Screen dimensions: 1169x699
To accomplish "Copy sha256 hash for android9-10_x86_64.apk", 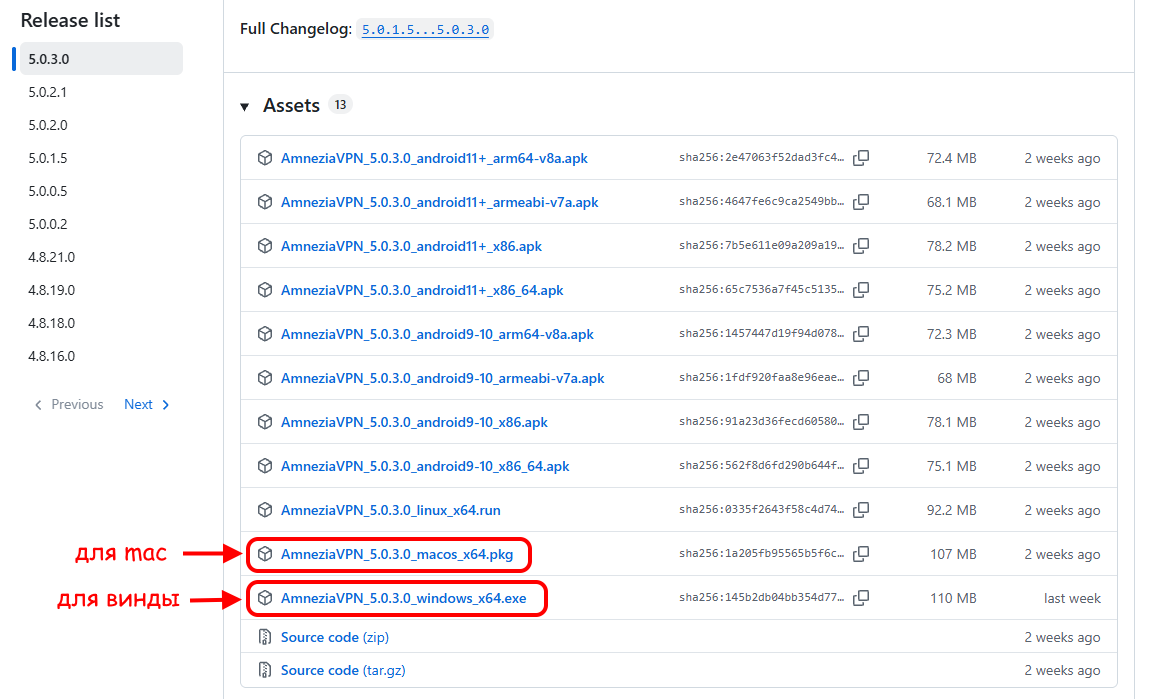I will (861, 466).
